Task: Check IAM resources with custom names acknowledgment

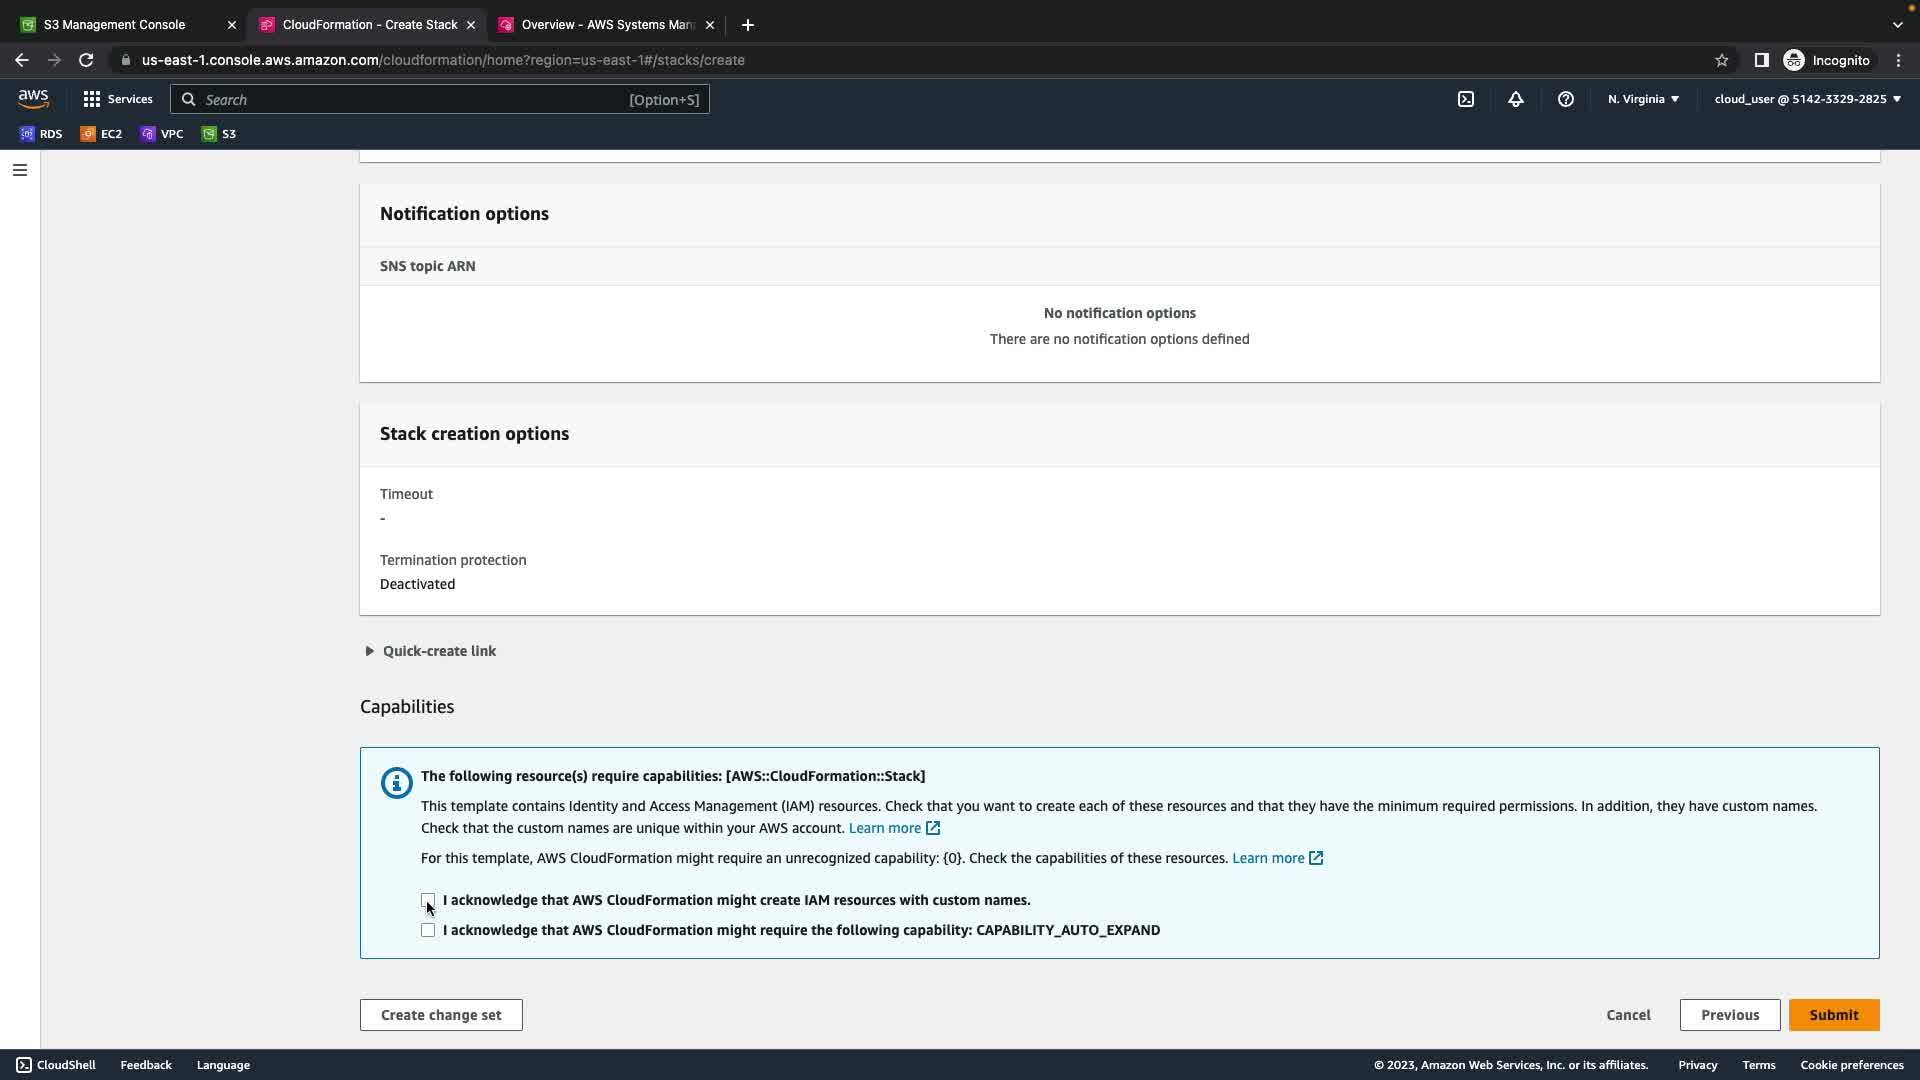Action: coord(428,900)
